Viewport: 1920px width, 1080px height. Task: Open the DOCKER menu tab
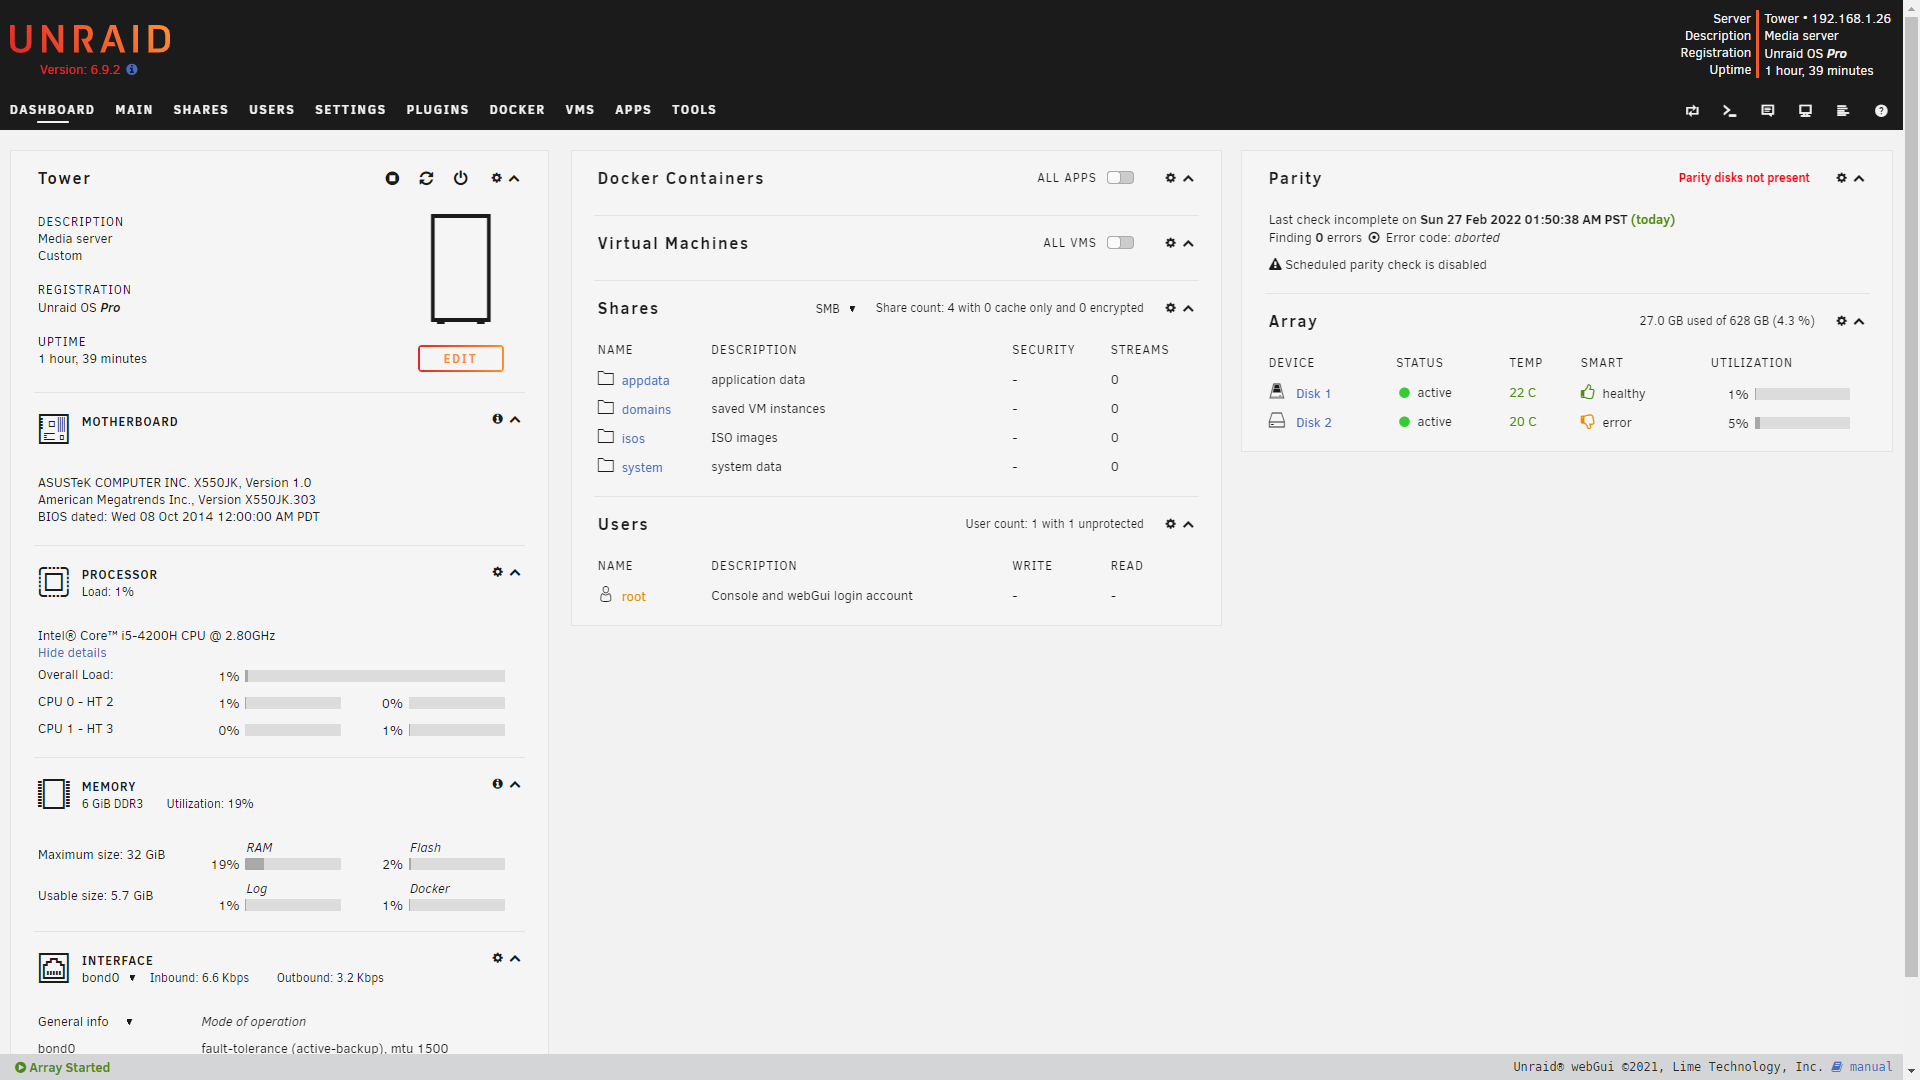[516, 110]
